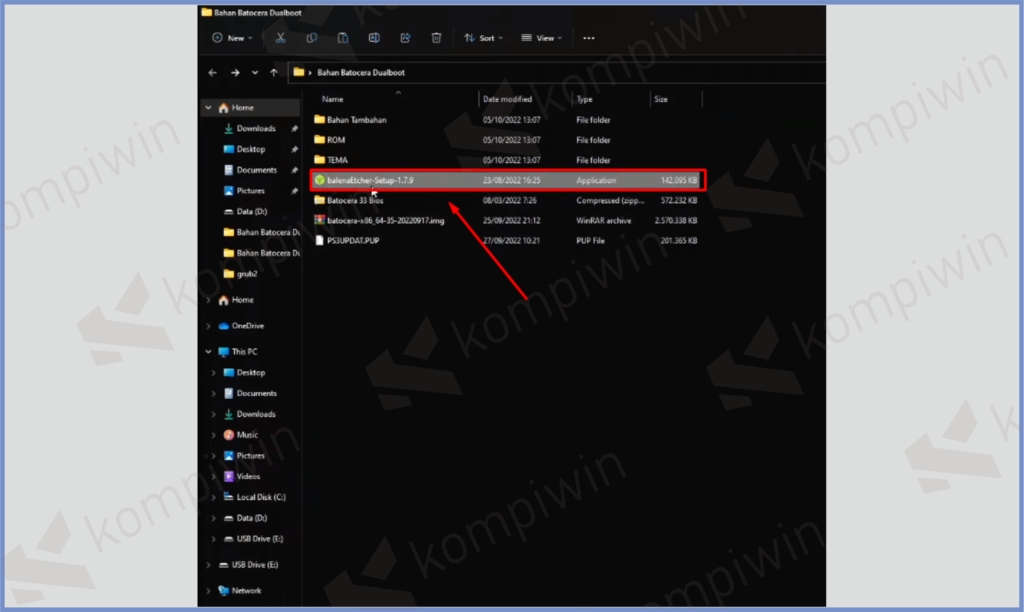The image size is (1024, 612).
Task: Expand the Network tree node
Action: (x=208, y=591)
